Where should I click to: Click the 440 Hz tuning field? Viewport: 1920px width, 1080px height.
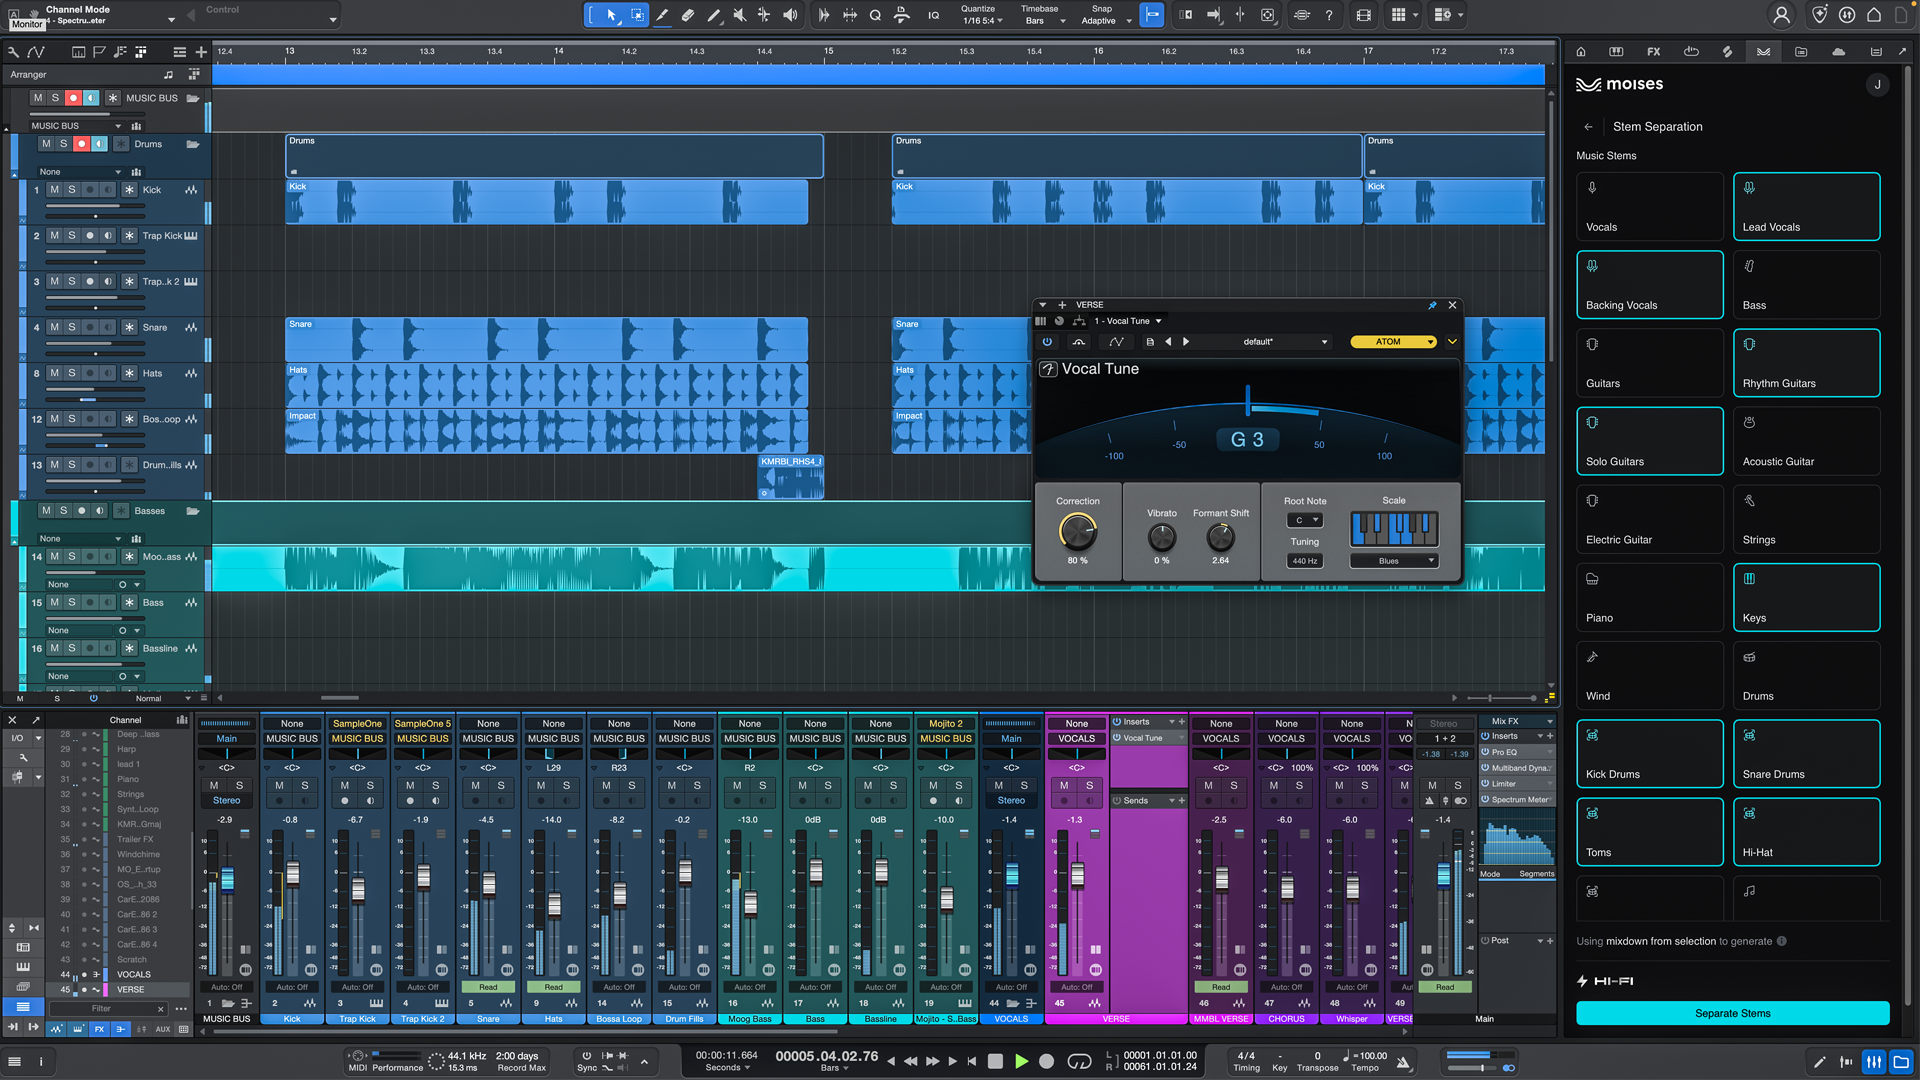1304,561
